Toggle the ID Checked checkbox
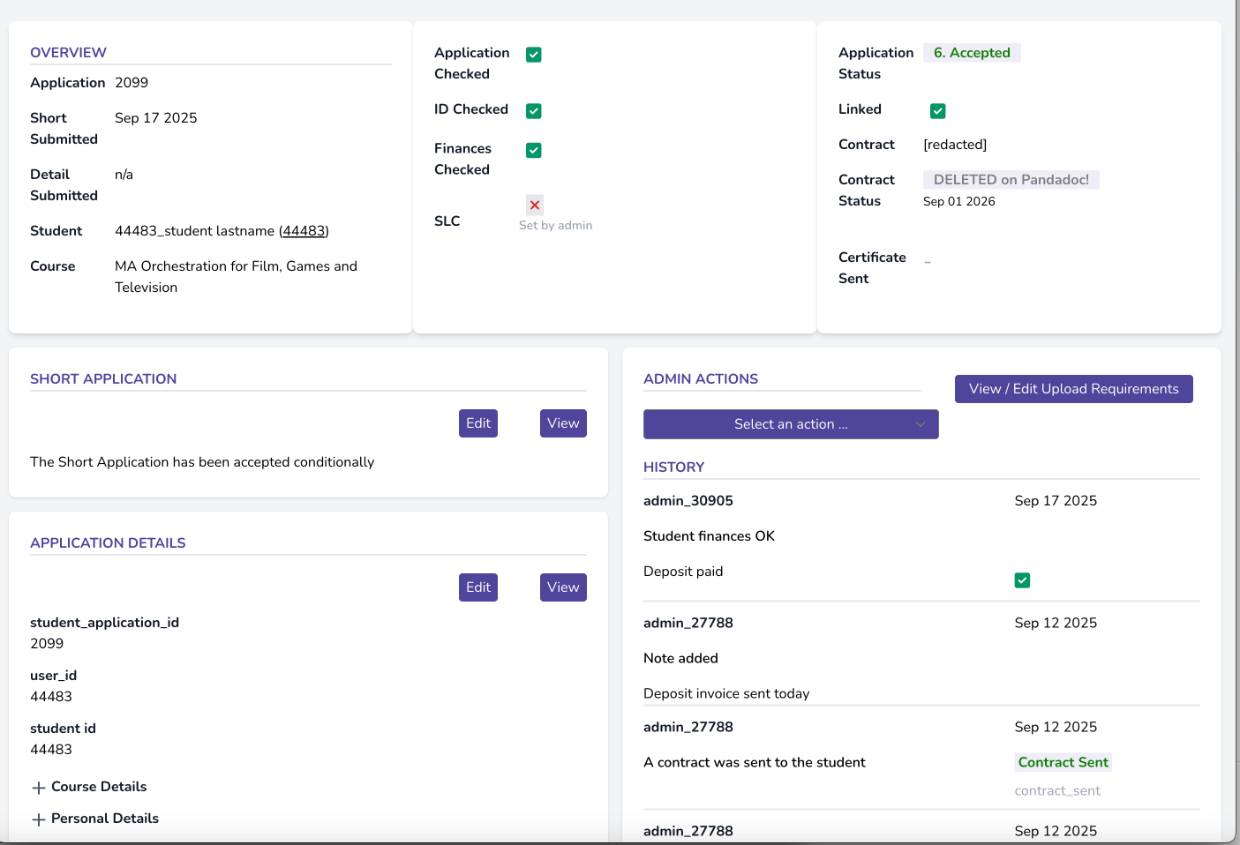 coord(534,111)
